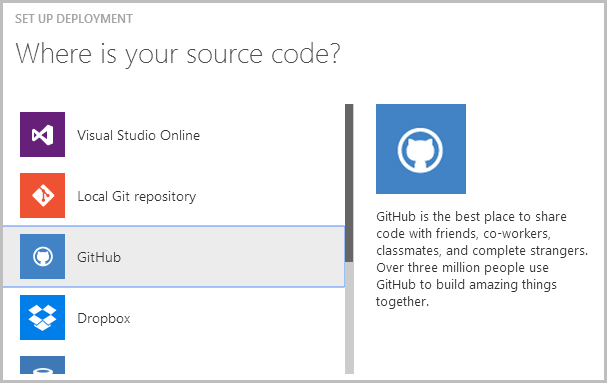Choose the Local Git repository label

coord(137,196)
